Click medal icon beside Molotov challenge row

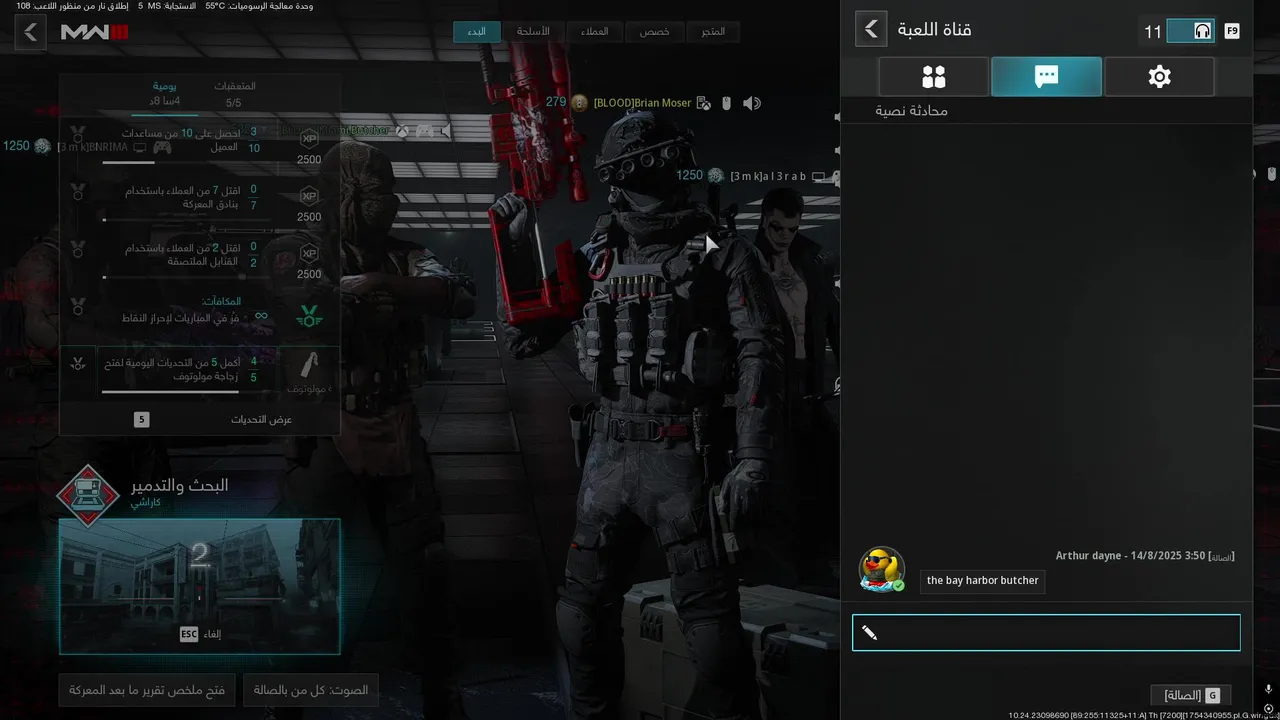click(78, 363)
